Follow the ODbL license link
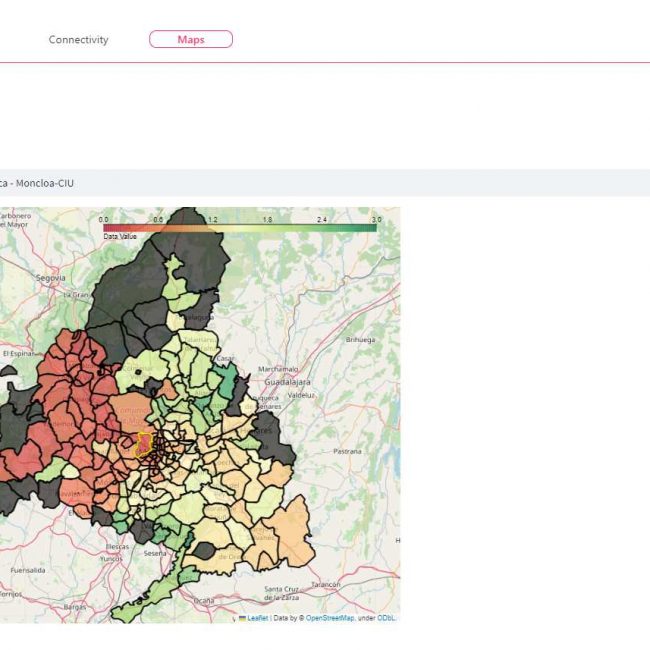The height and width of the screenshot is (650, 650). (386, 618)
